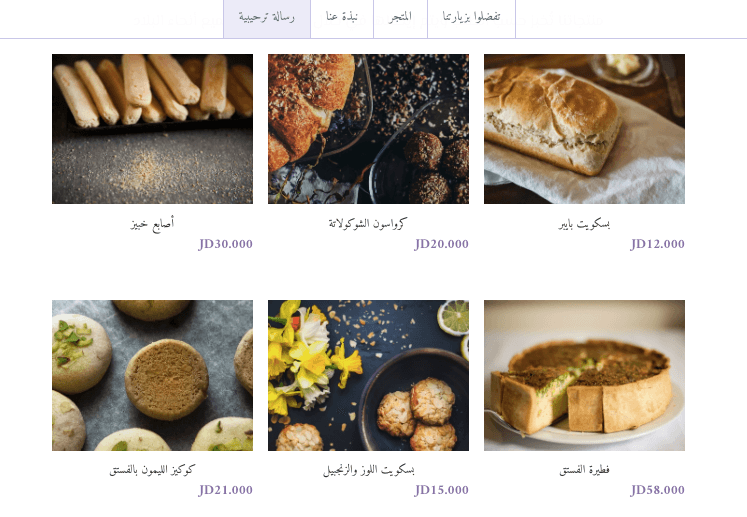View the almond biscuits with daffodils photo
Image resolution: width=747 pixels, height=517 pixels.
(368, 375)
